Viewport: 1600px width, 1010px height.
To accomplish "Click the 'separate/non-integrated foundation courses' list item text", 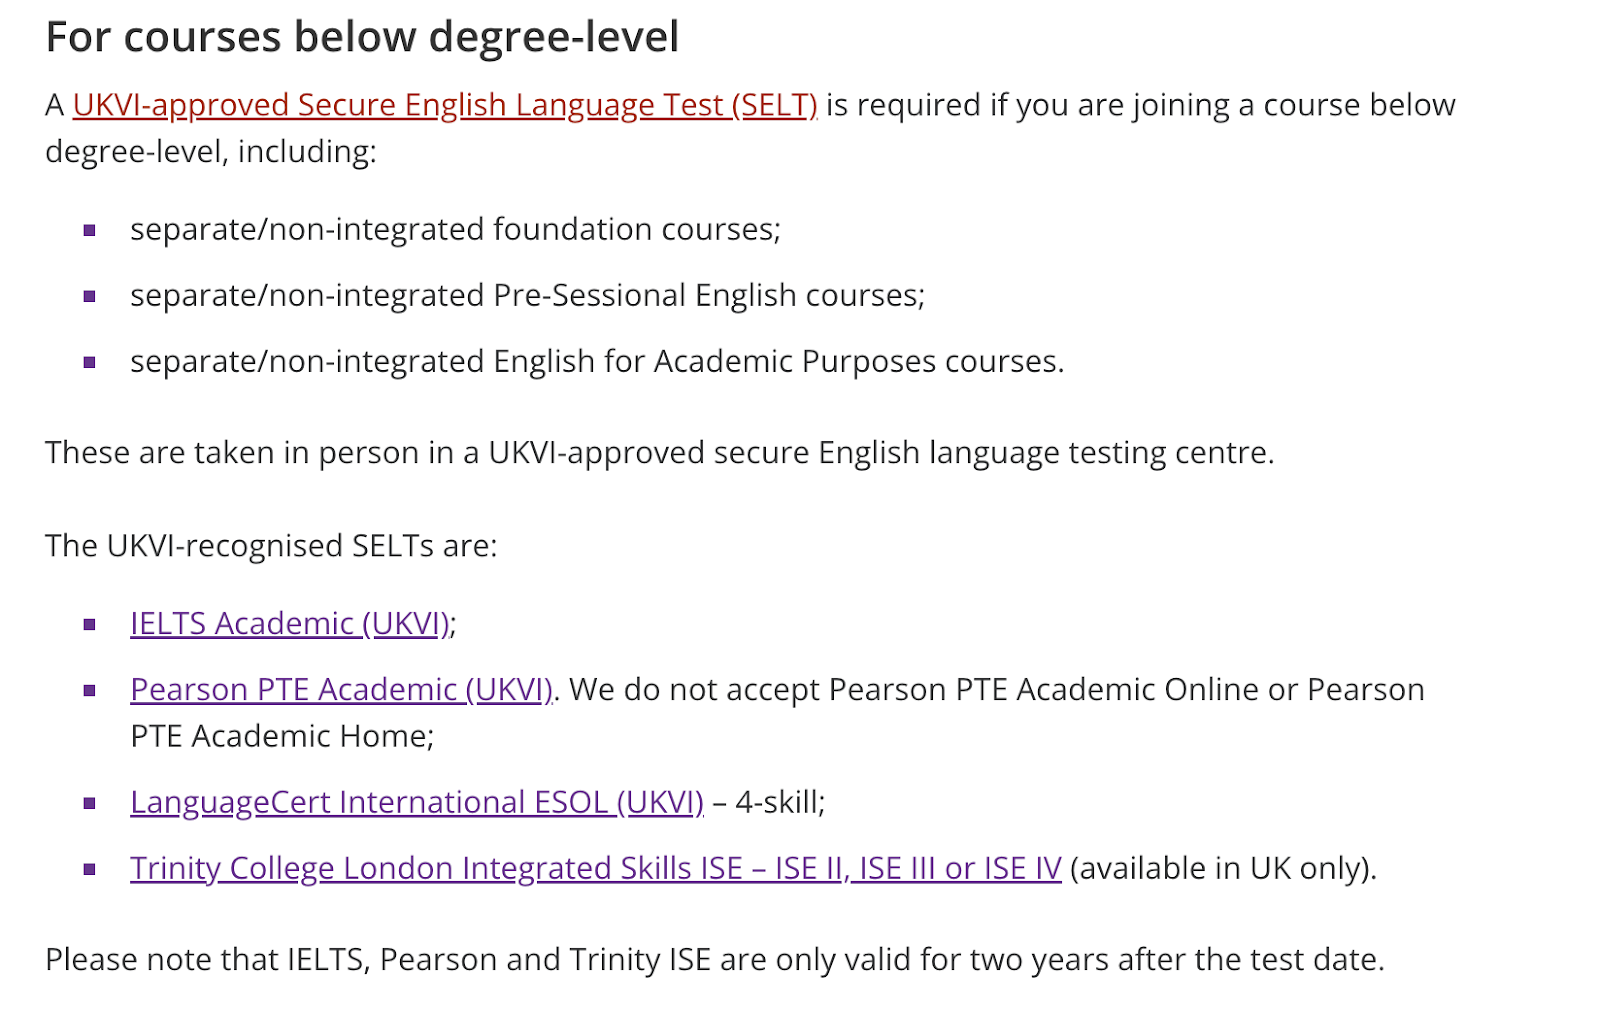I will (x=455, y=229).
